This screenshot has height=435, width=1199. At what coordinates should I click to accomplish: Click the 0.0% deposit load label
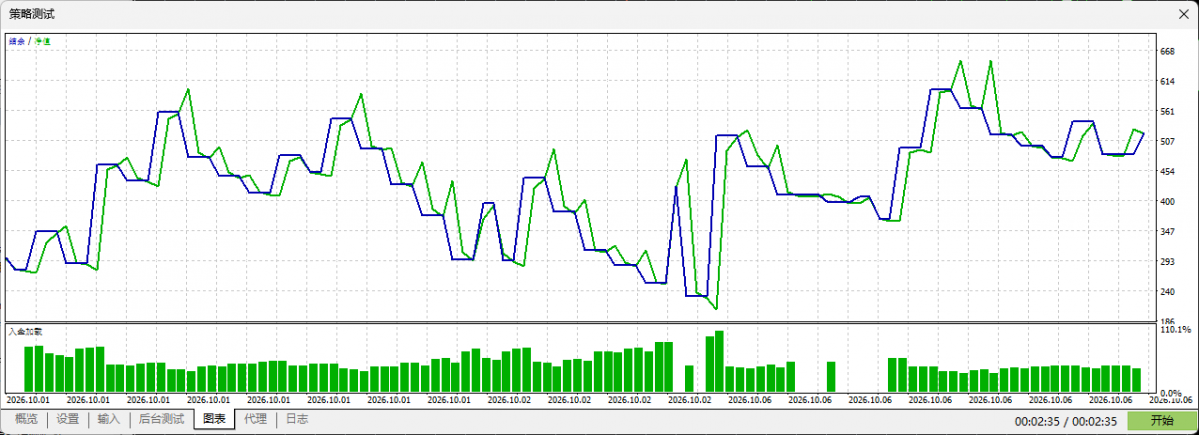pos(1171,392)
